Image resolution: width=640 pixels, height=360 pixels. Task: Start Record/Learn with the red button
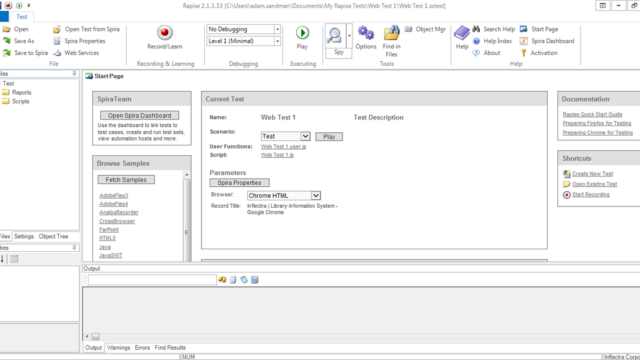(x=164, y=33)
